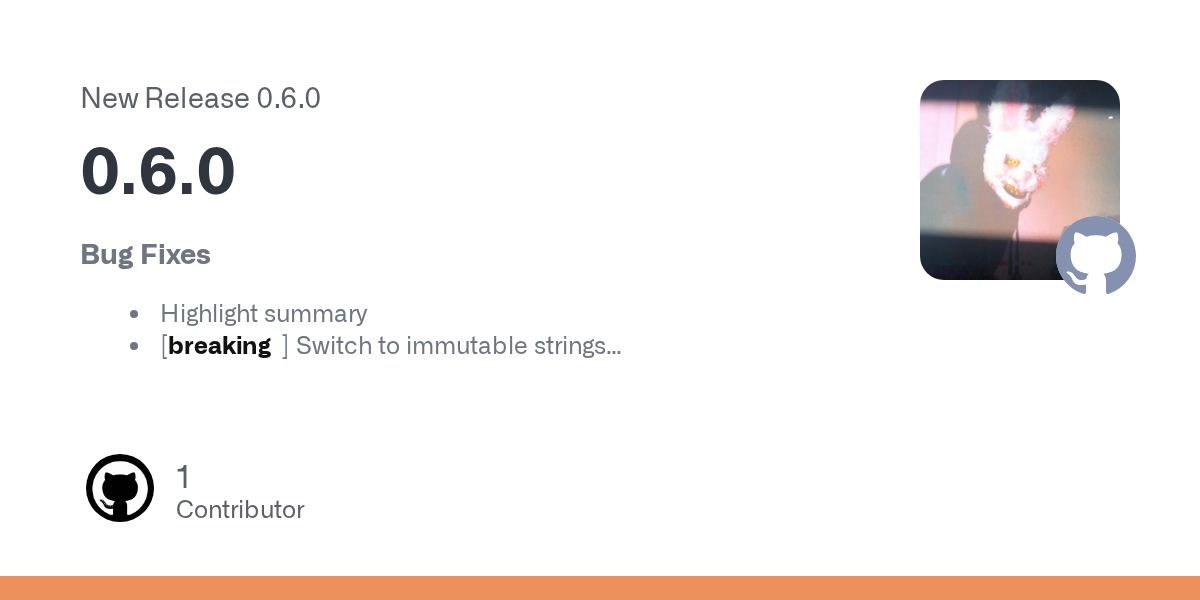Click the version number in the "New Release 0.6.0" subtitle
Image resolution: width=1200 pixels, height=600 pixels.
click(x=288, y=98)
